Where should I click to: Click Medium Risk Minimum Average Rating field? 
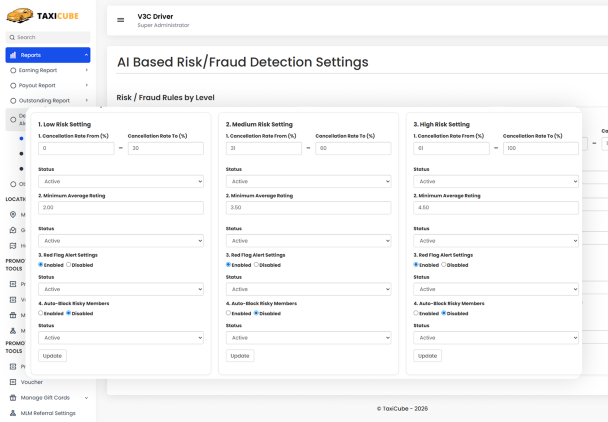[x=308, y=208]
